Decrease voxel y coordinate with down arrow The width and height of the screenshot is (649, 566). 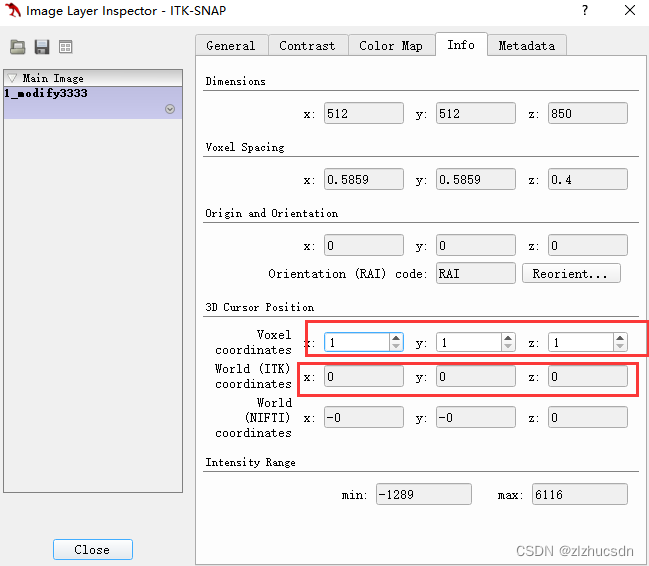tap(508, 347)
